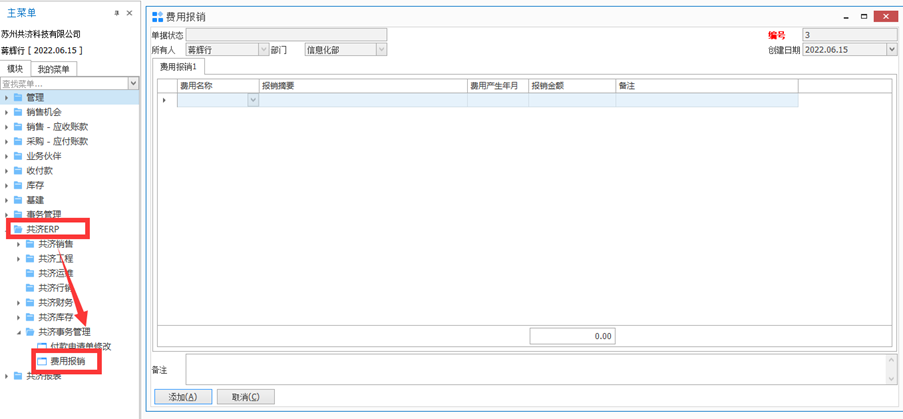Click the 付款申请单修改 form icon
This screenshot has height=419, width=903.
pyautogui.click(x=42, y=347)
